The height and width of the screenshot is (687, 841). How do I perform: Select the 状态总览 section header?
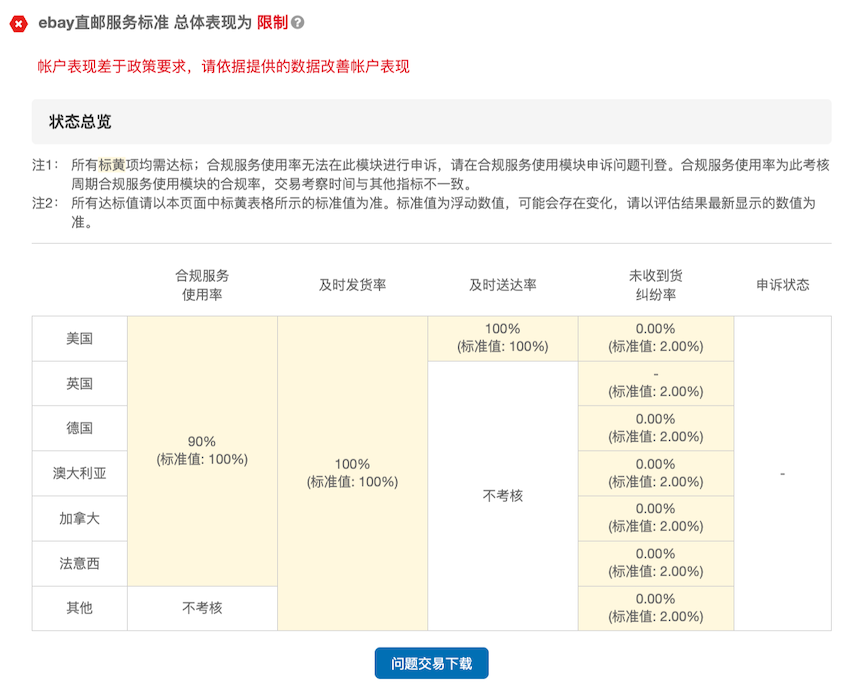(80, 122)
